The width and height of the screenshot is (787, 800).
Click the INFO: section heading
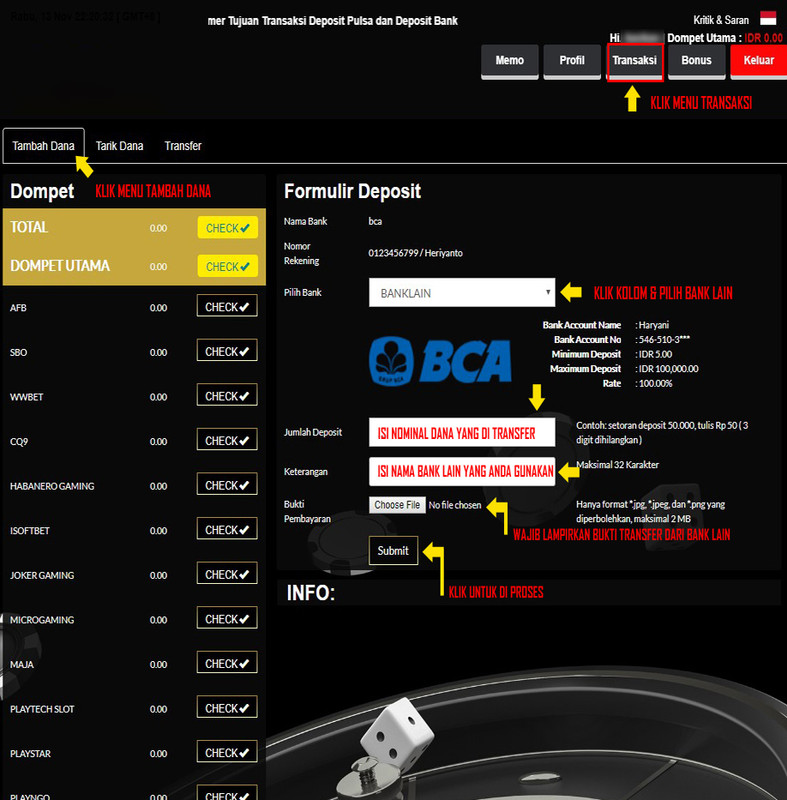(x=310, y=593)
